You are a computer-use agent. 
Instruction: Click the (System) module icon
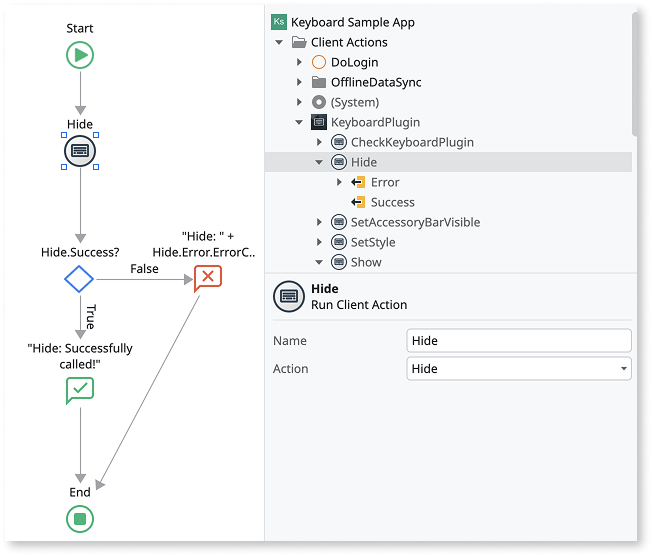click(319, 102)
